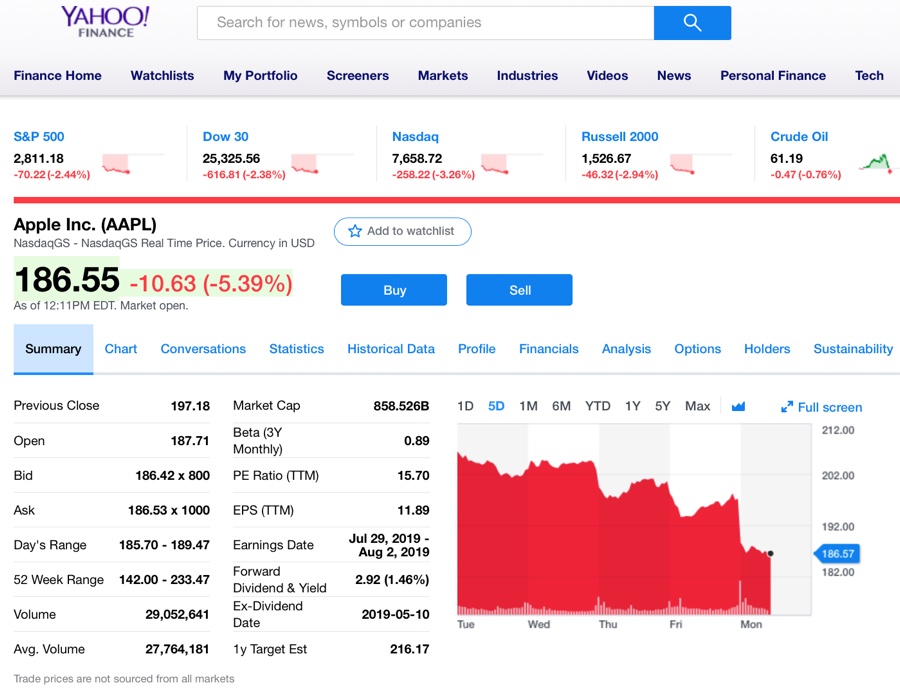Switch to the Profile tab

pyautogui.click(x=477, y=349)
